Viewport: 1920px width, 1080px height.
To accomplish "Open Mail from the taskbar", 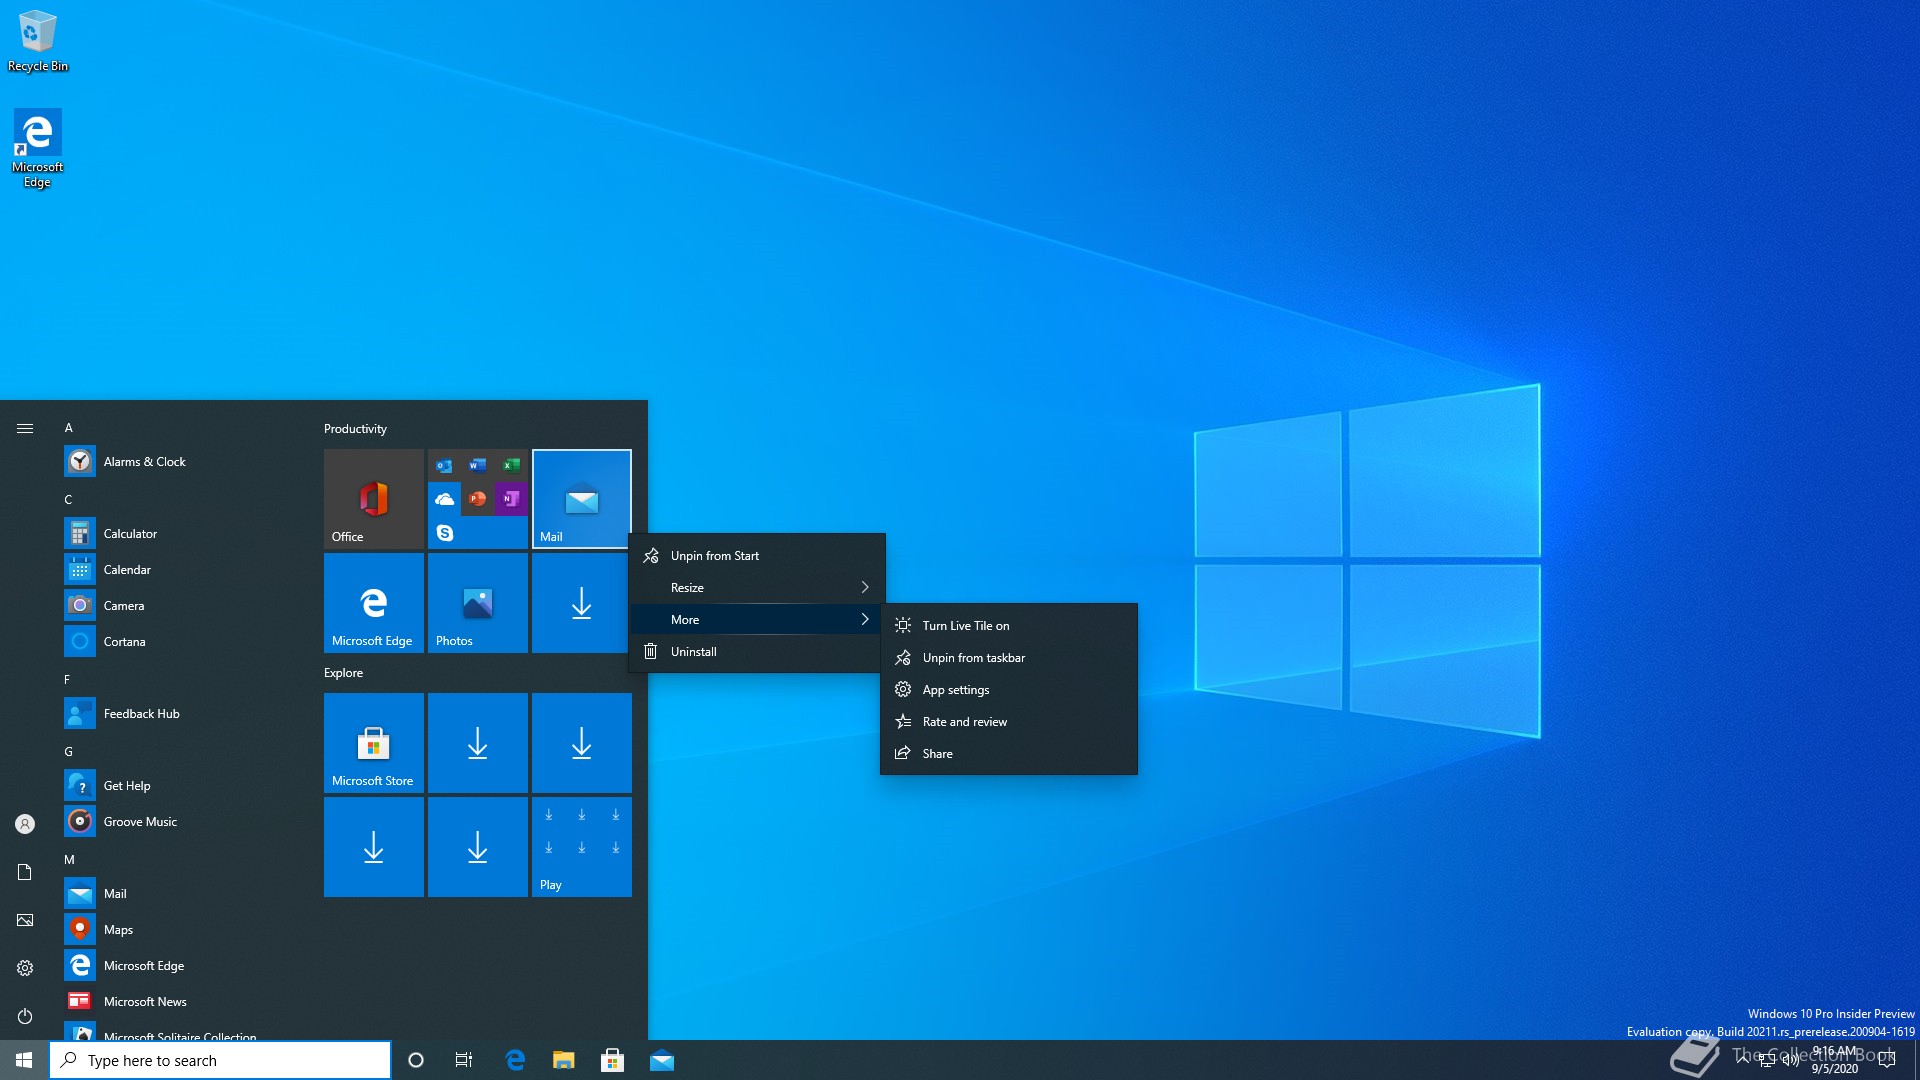I will coord(662,1060).
